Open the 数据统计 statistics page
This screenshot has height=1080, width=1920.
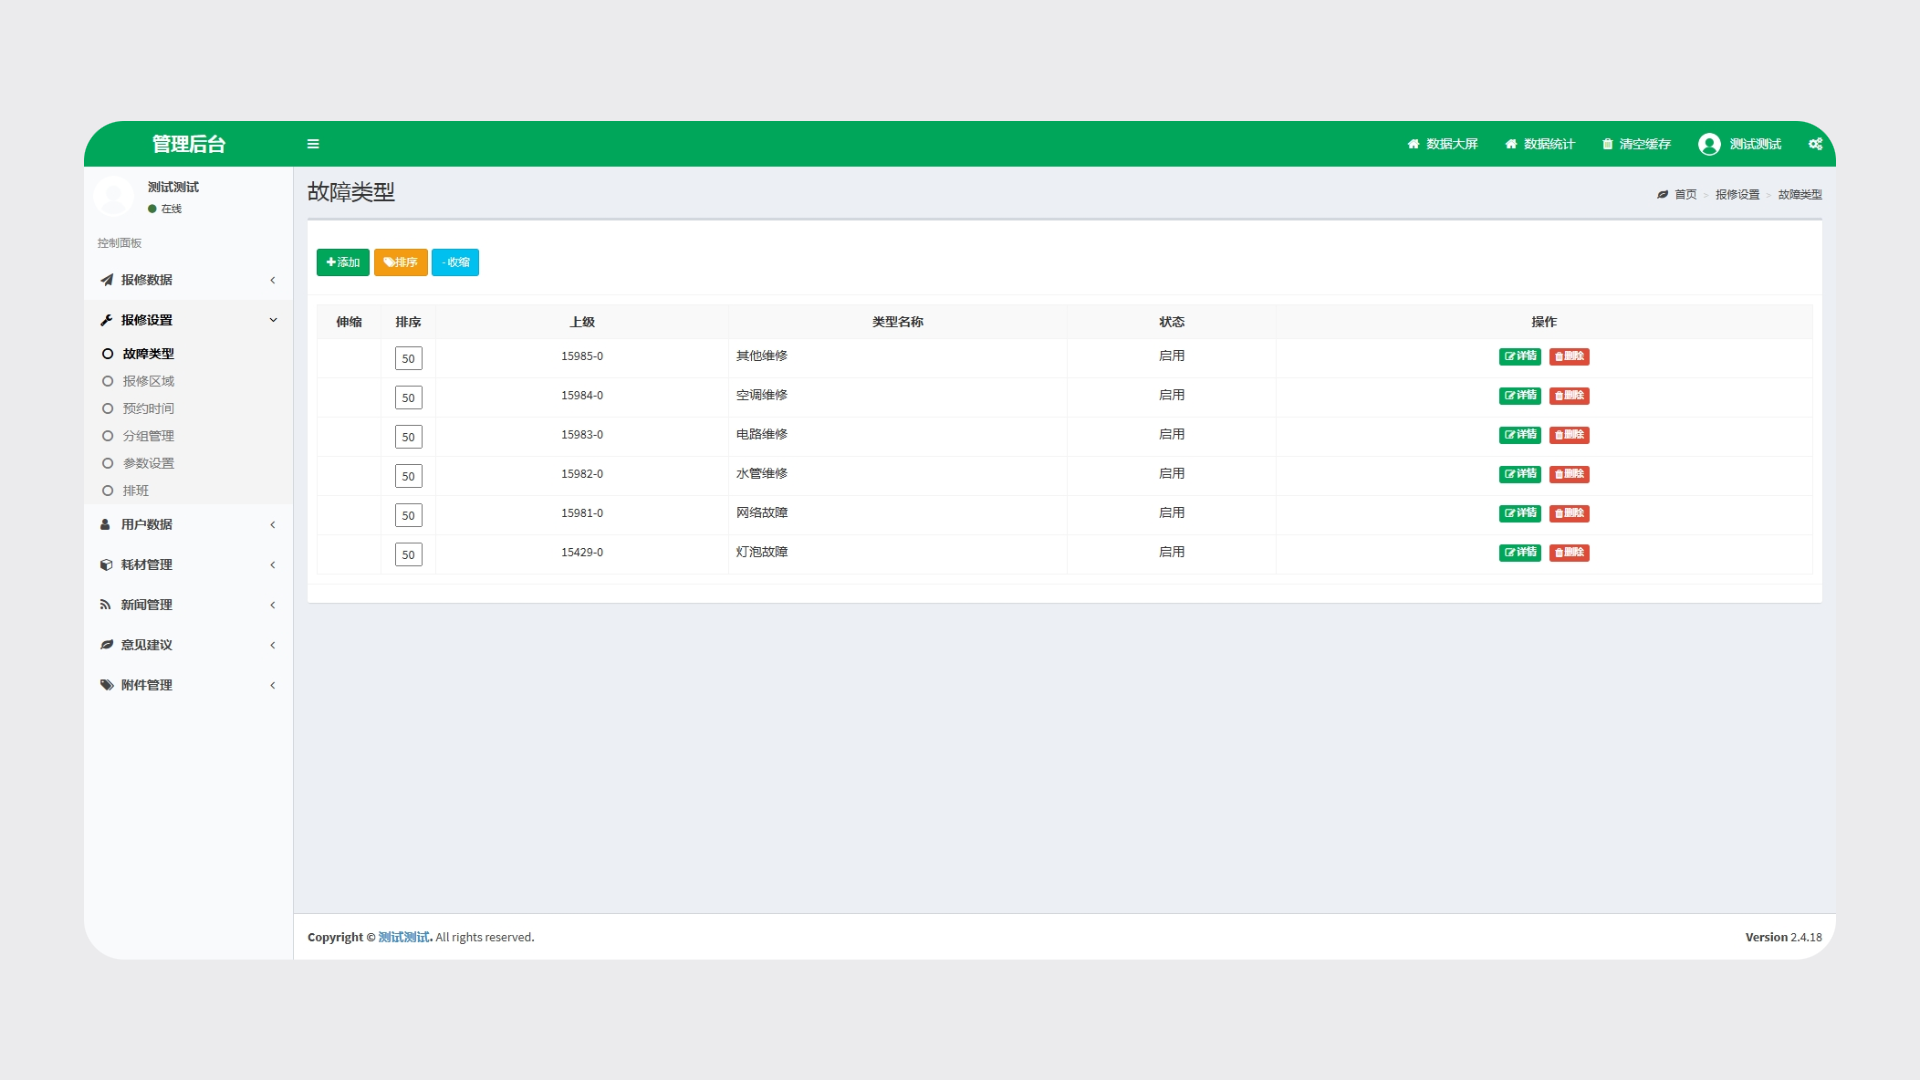(x=1540, y=144)
